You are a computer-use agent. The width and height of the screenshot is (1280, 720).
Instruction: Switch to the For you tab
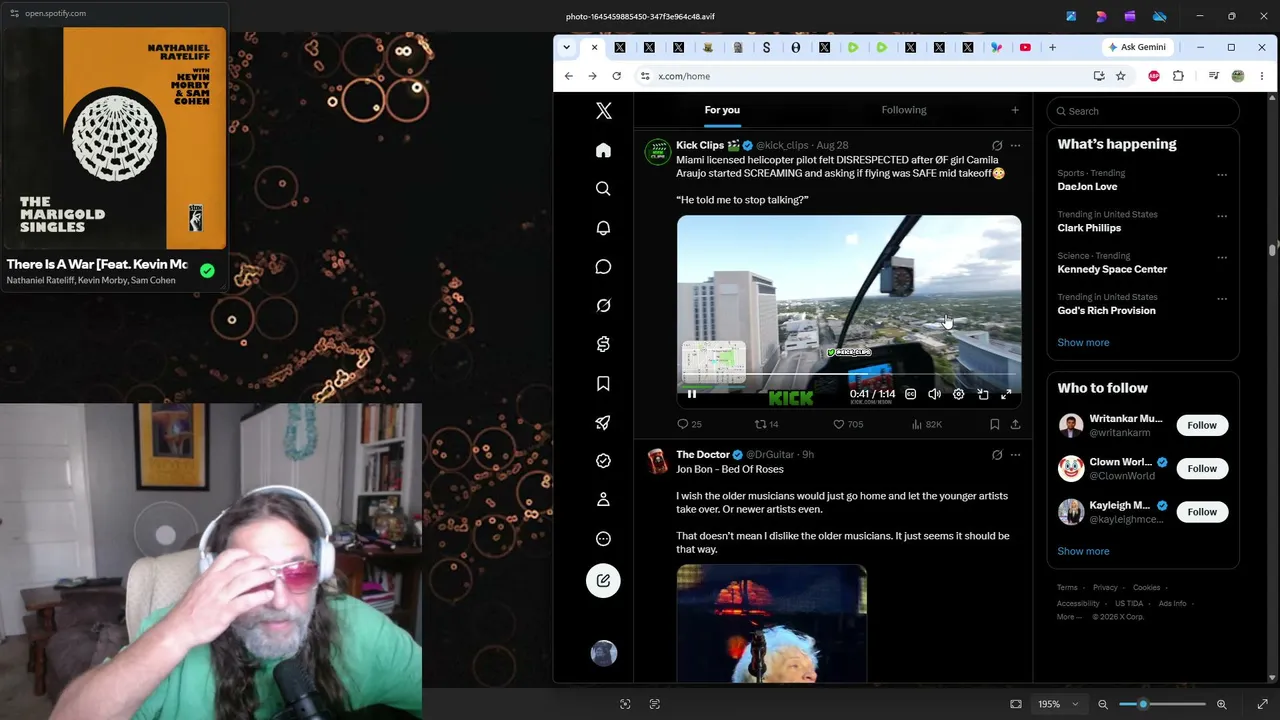[722, 110]
